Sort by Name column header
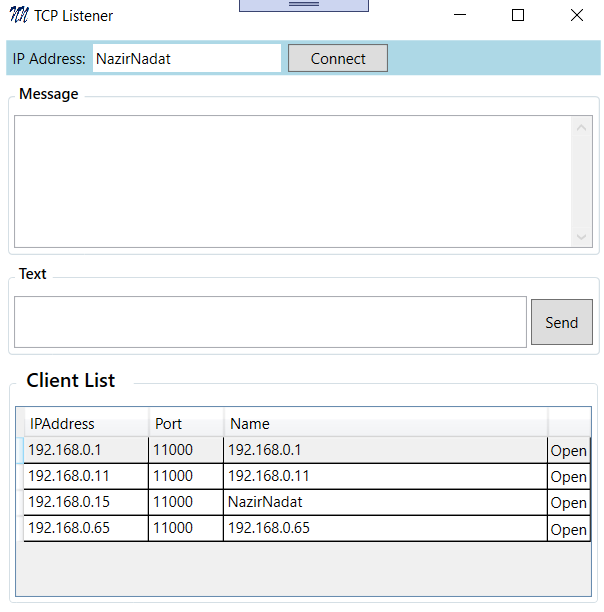The height and width of the screenshot is (612, 604). pyautogui.click(x=385, y=423)
